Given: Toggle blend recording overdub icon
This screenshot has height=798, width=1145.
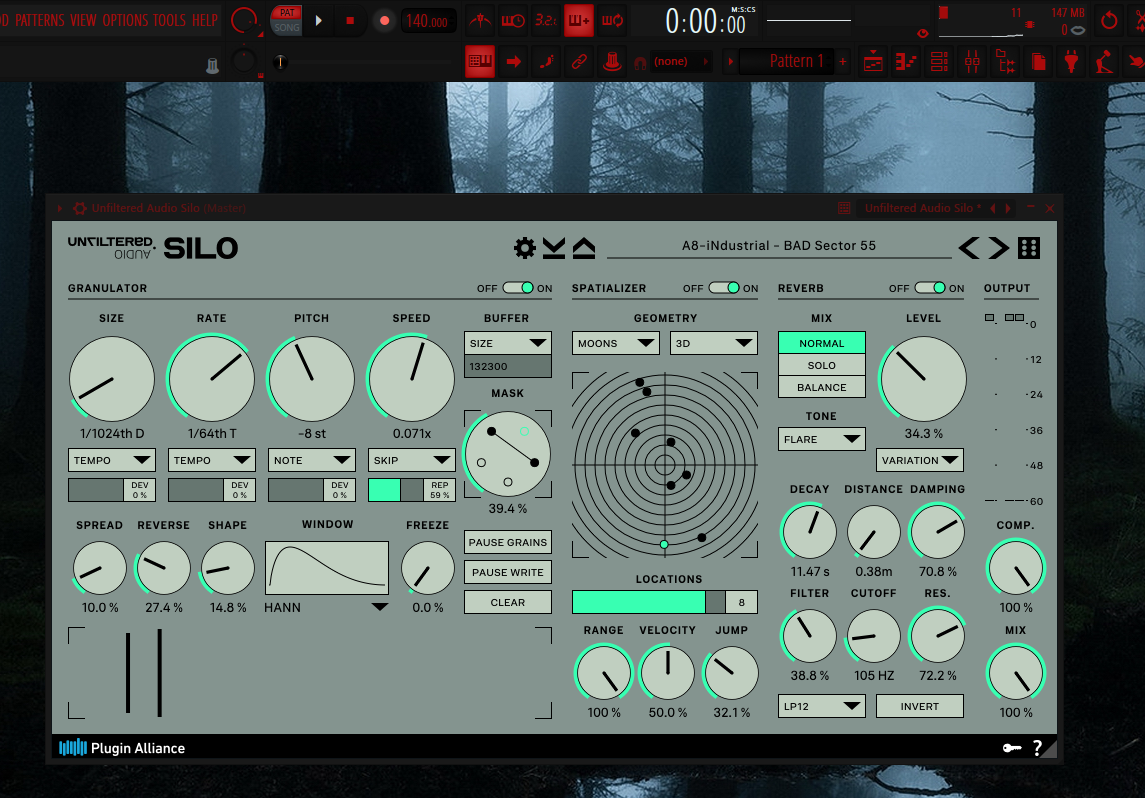Looking at the screenshot, I should (578, 20).
